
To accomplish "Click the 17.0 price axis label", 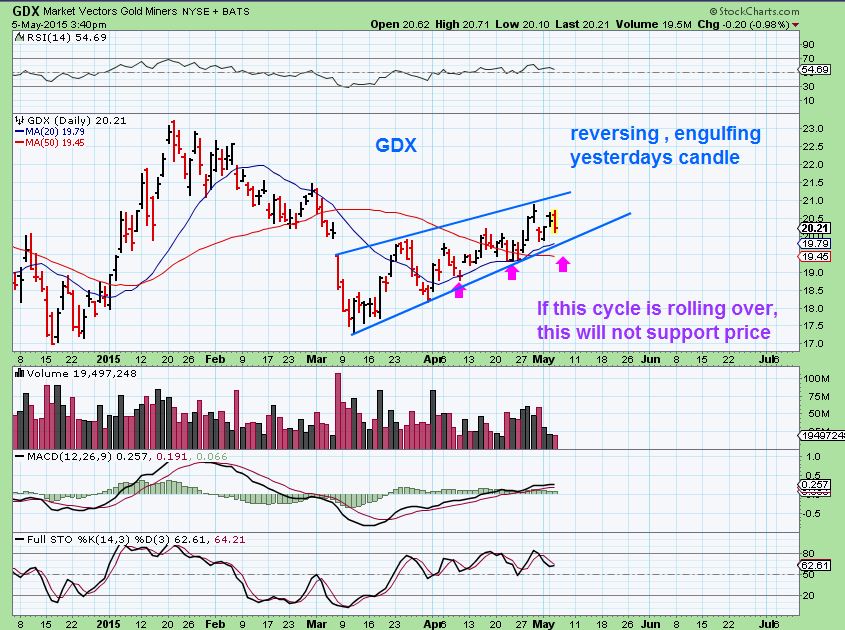I will [813, 343].
